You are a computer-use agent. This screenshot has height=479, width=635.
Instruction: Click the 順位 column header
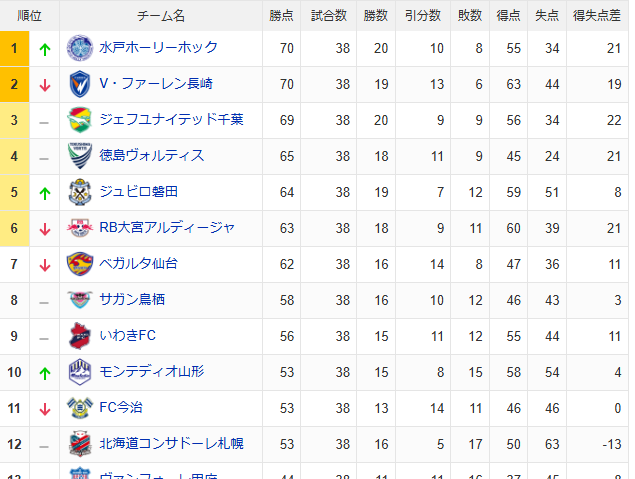[30, 16]
